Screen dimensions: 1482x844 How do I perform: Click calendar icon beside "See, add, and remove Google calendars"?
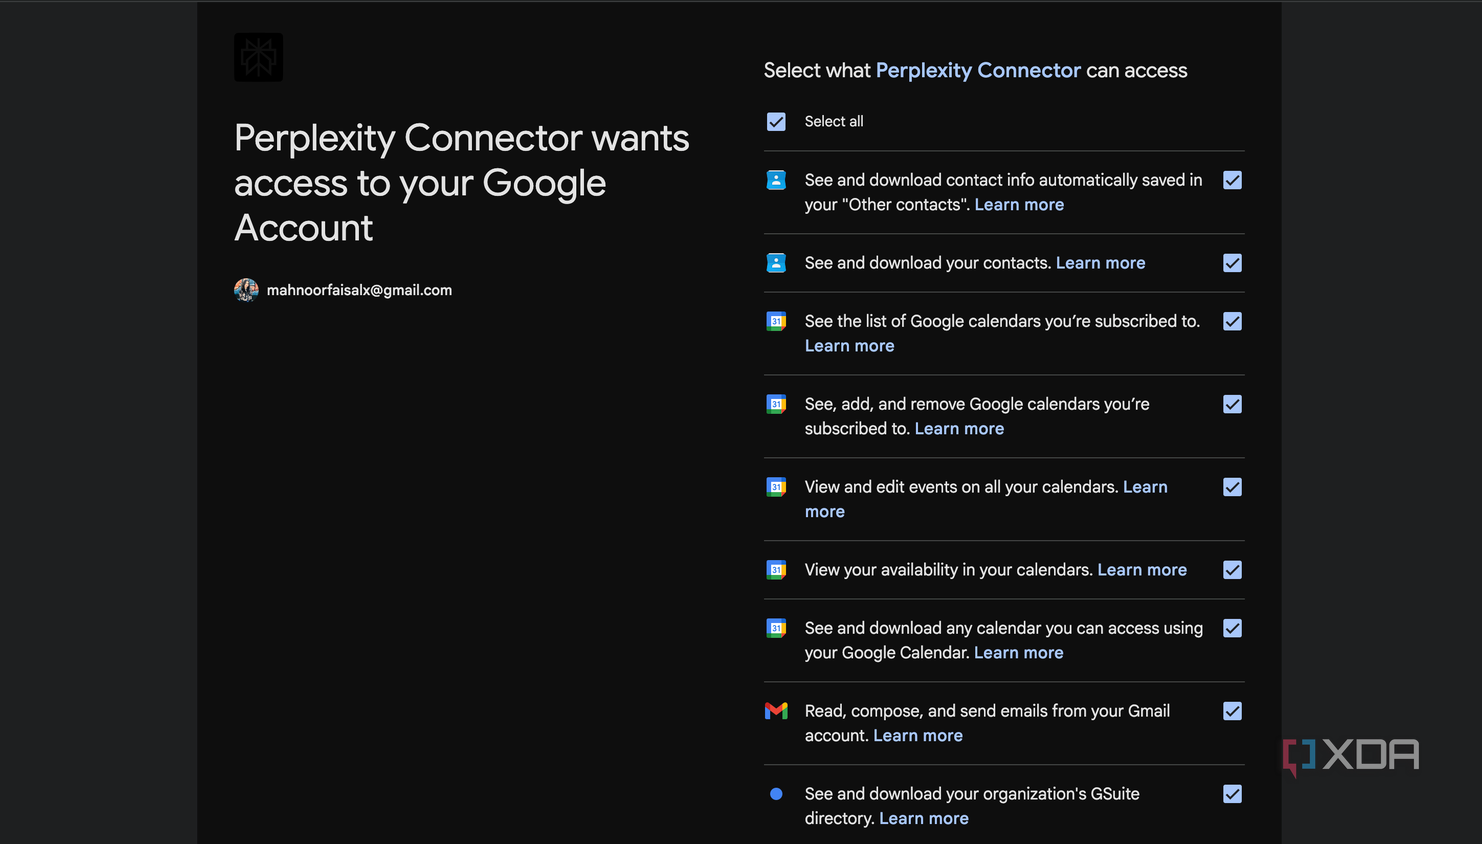pos(776,404)
